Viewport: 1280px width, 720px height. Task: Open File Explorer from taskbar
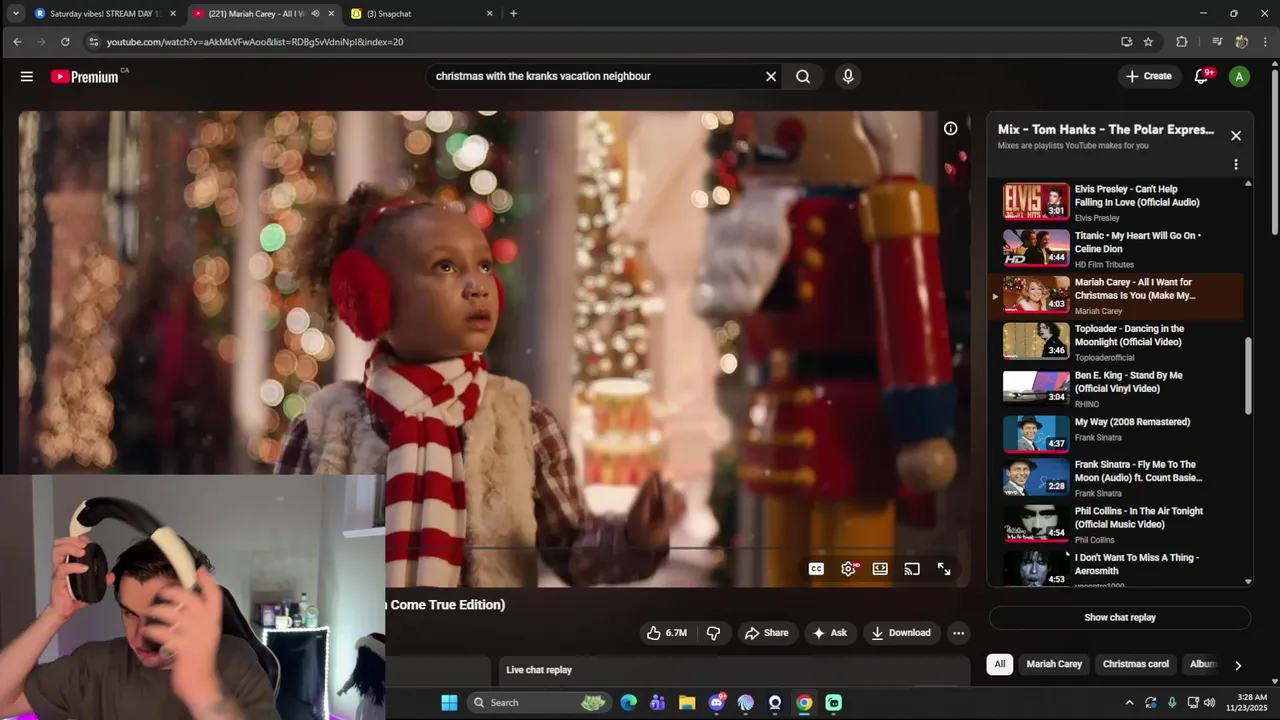click(x=687, y=703)
